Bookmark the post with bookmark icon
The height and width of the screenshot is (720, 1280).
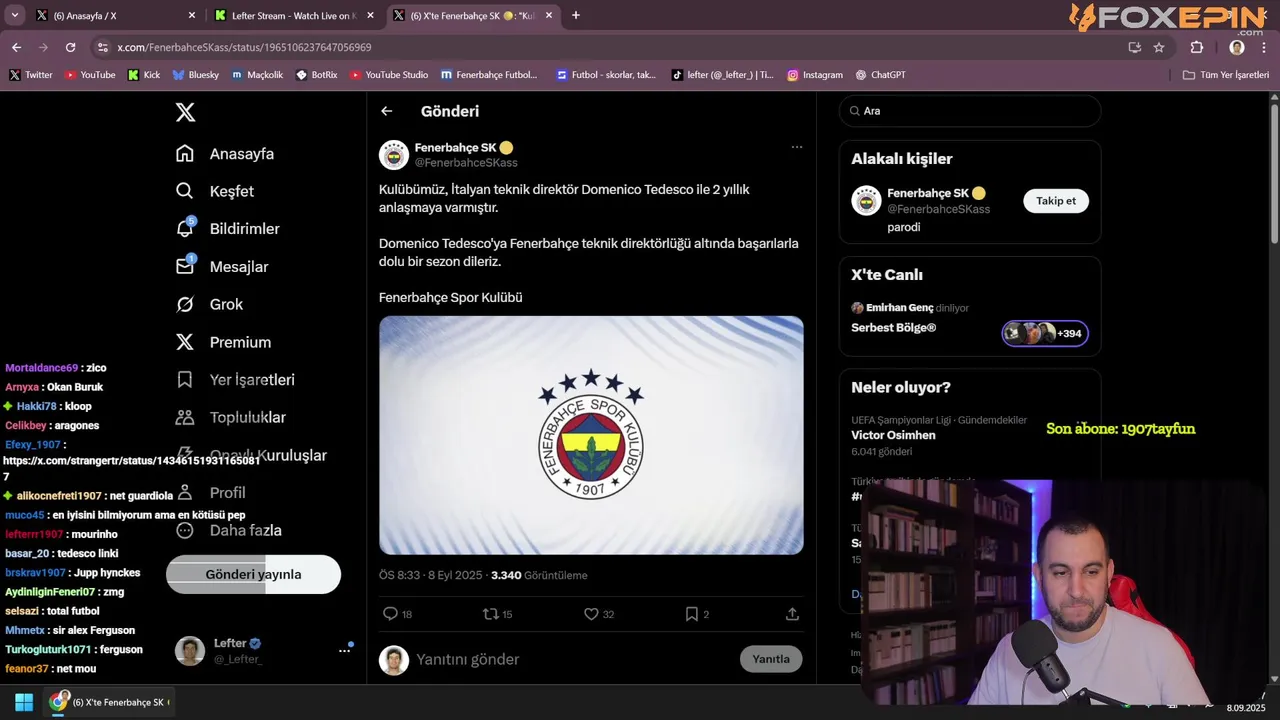tap(691, 614)
